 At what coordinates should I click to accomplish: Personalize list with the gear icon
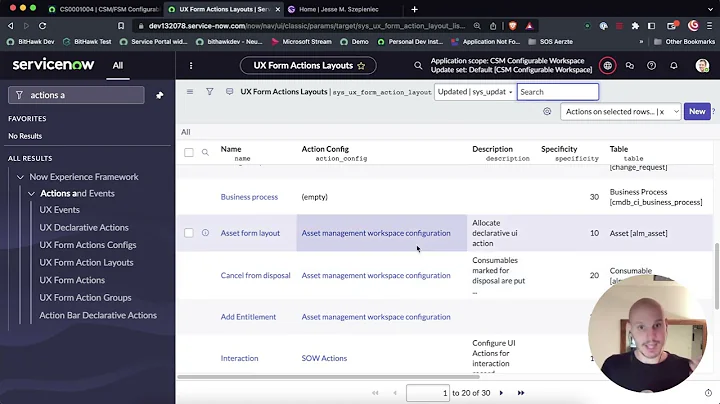pyautogui.click(x=547, y=112)
